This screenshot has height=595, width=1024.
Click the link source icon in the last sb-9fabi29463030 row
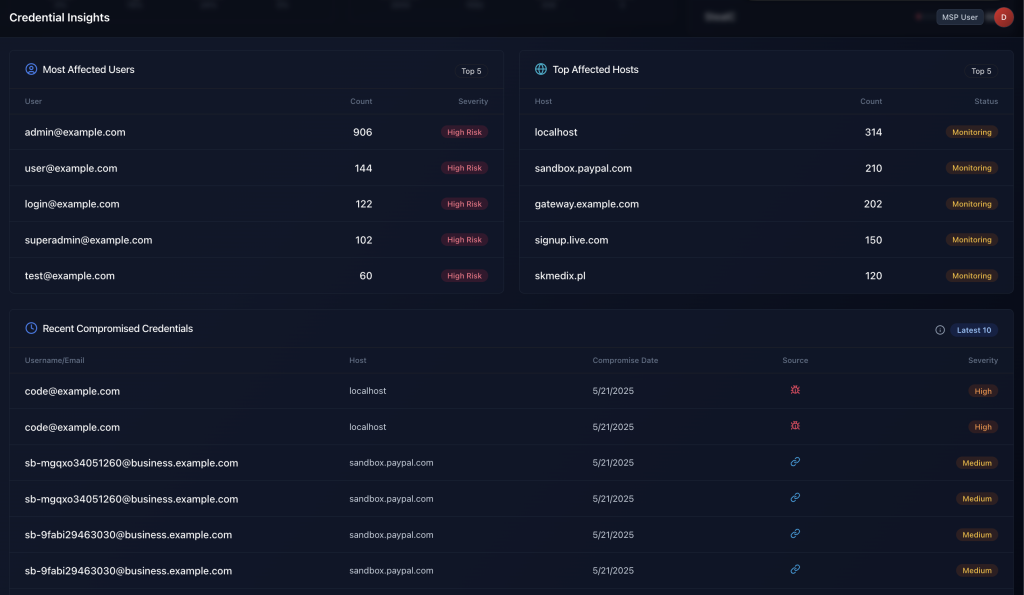pyautogui.click(x=795, y=569)
